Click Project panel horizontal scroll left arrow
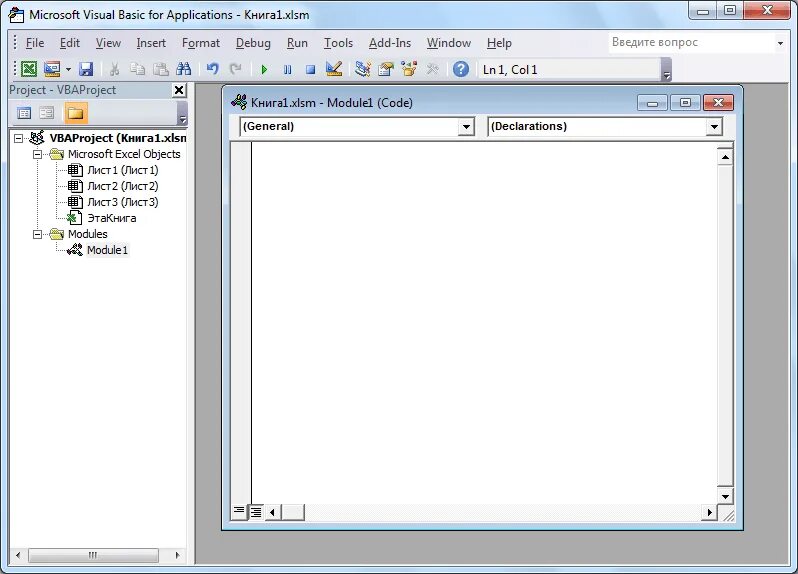 pos(18,555)
